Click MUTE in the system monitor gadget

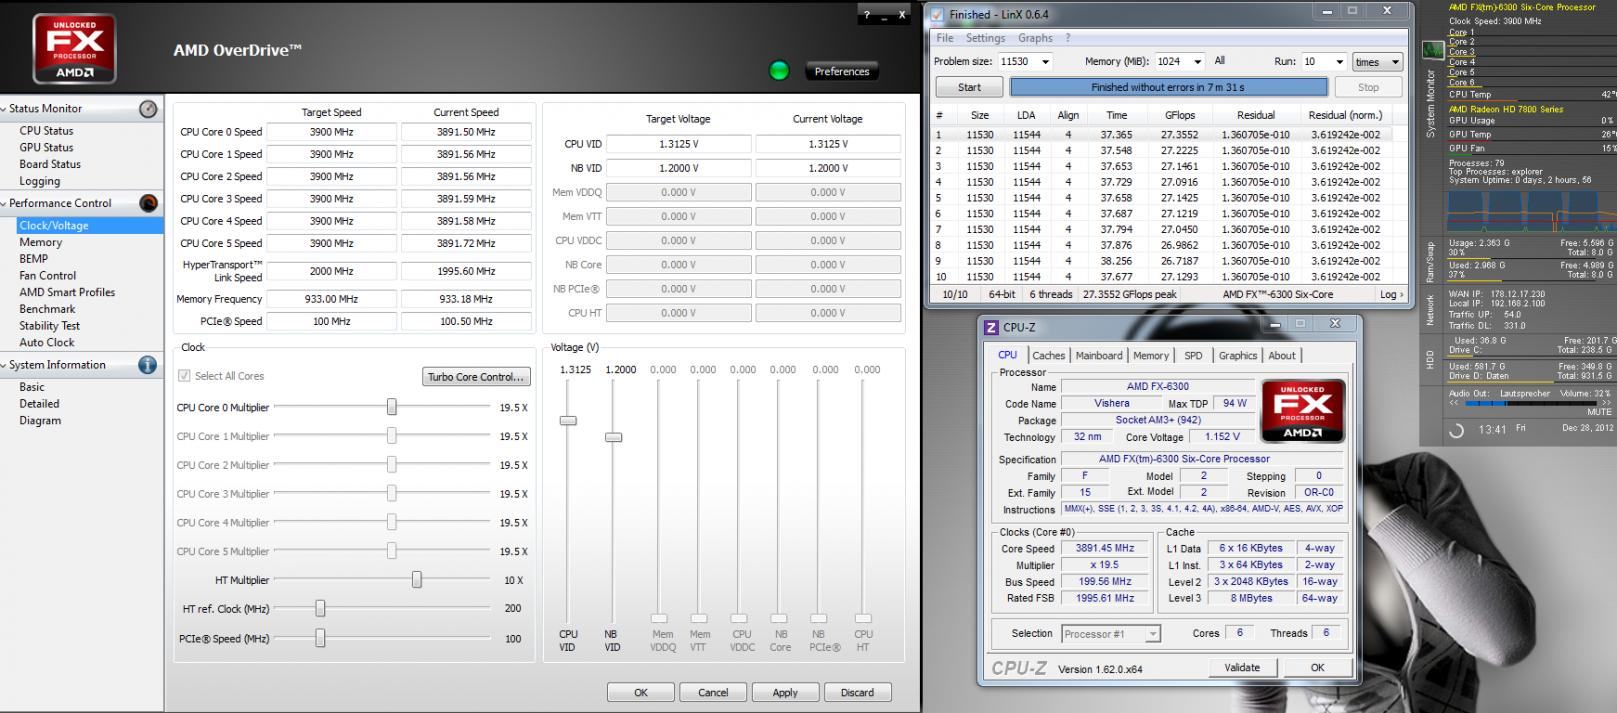point(1599,412)
